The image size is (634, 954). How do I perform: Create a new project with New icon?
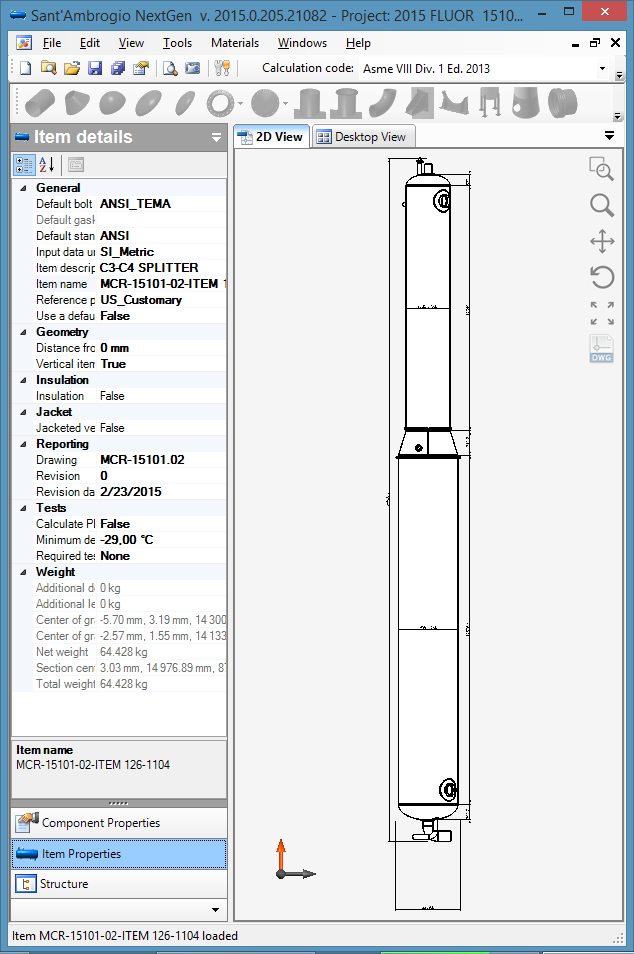(26, 68)
